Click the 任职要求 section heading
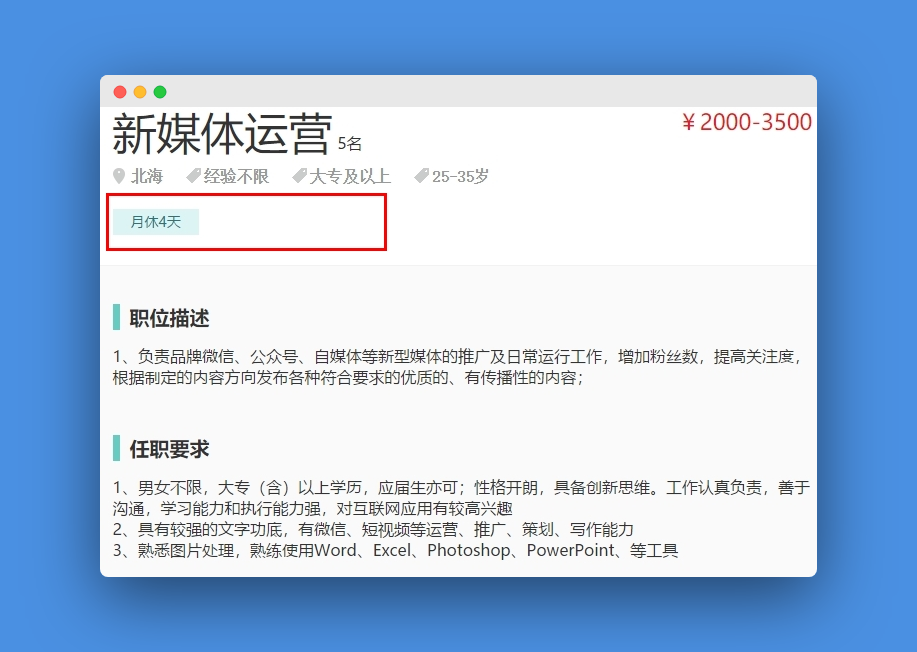Screen dimensions: 917x652 169,449
